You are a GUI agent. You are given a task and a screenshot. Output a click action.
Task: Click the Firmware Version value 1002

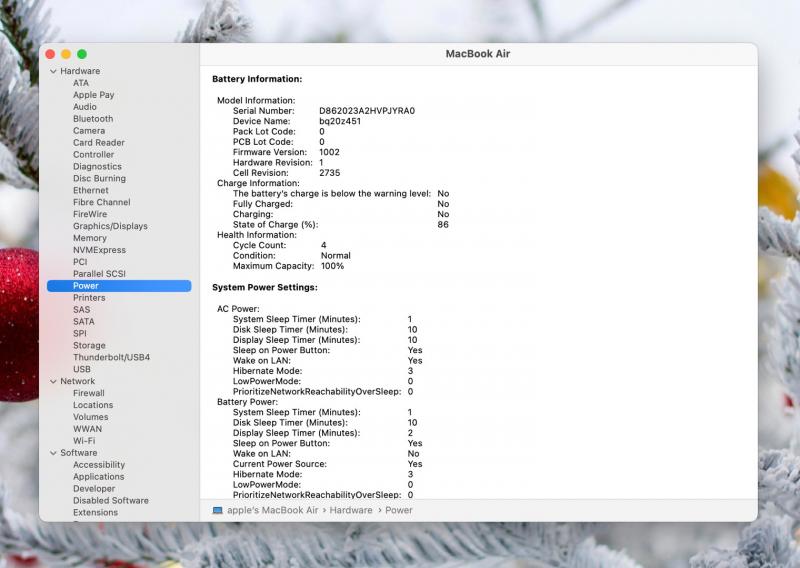[329, 152]
